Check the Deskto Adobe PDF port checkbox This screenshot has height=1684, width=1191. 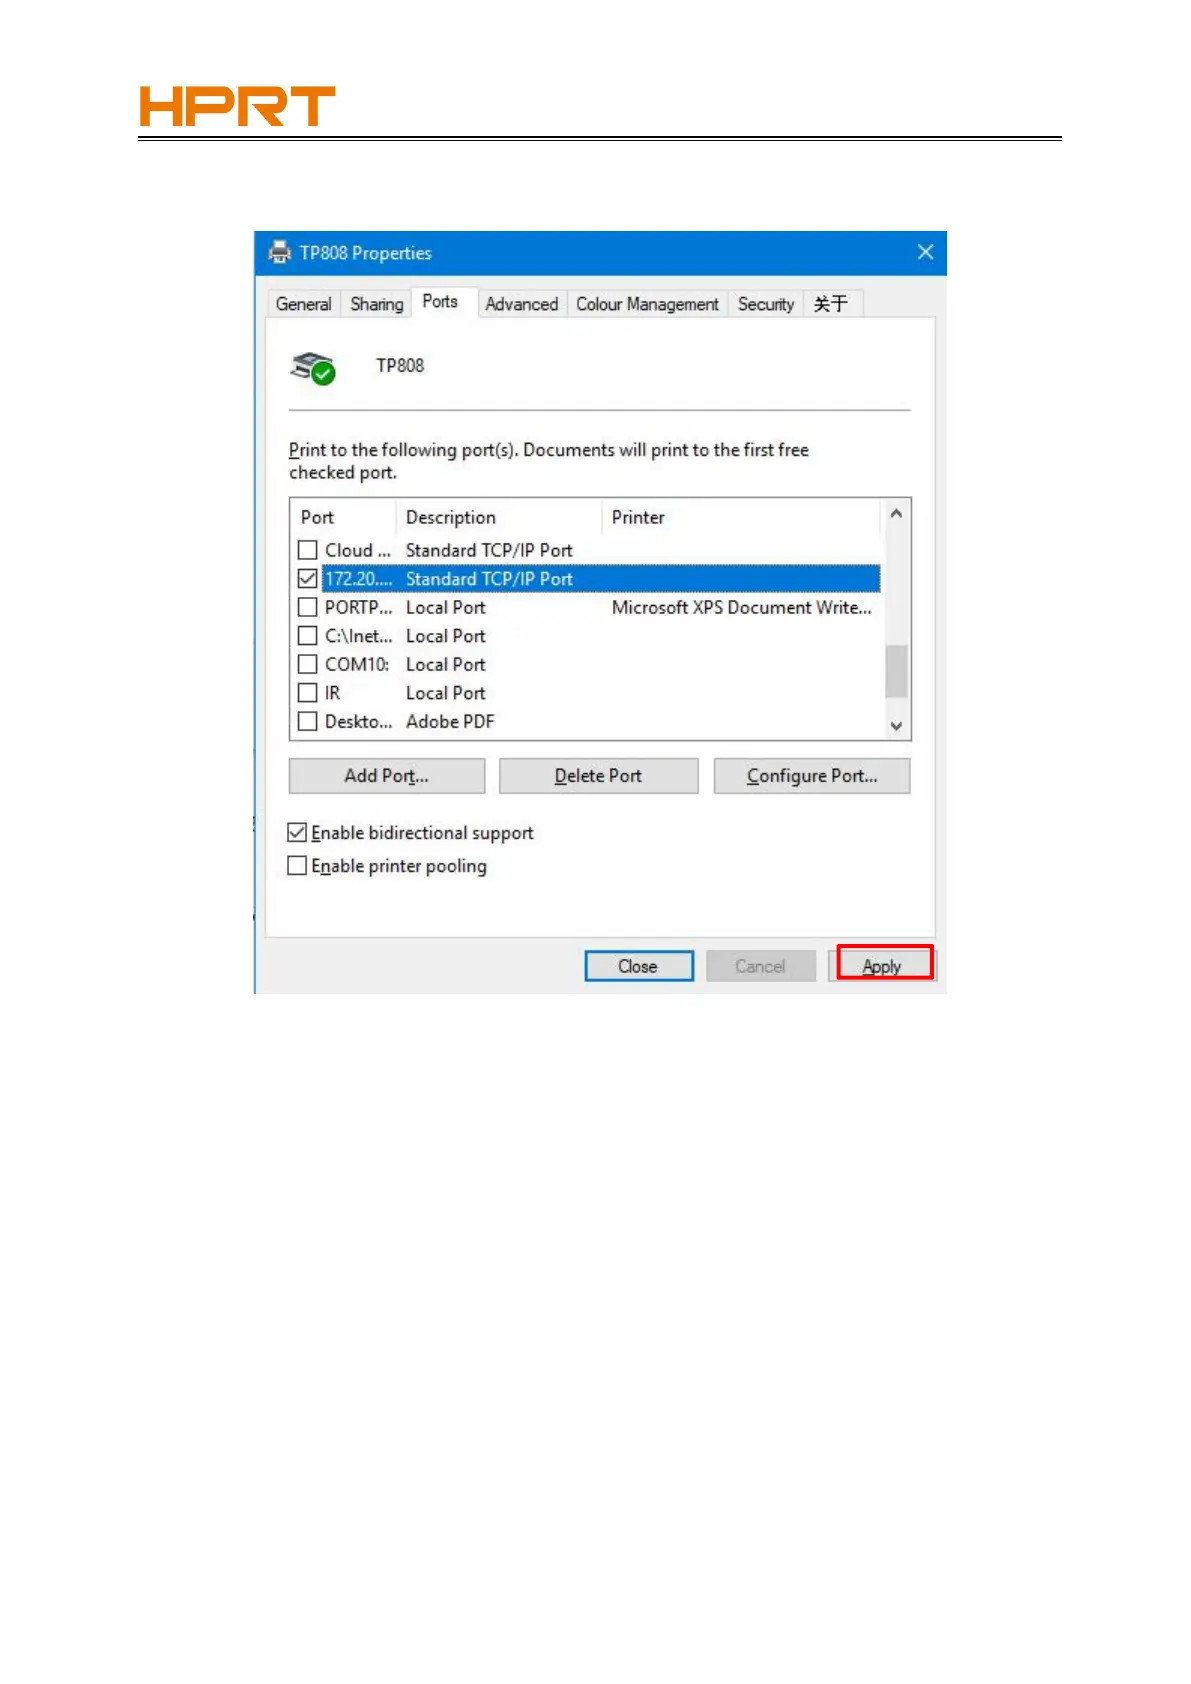[308, 721]
